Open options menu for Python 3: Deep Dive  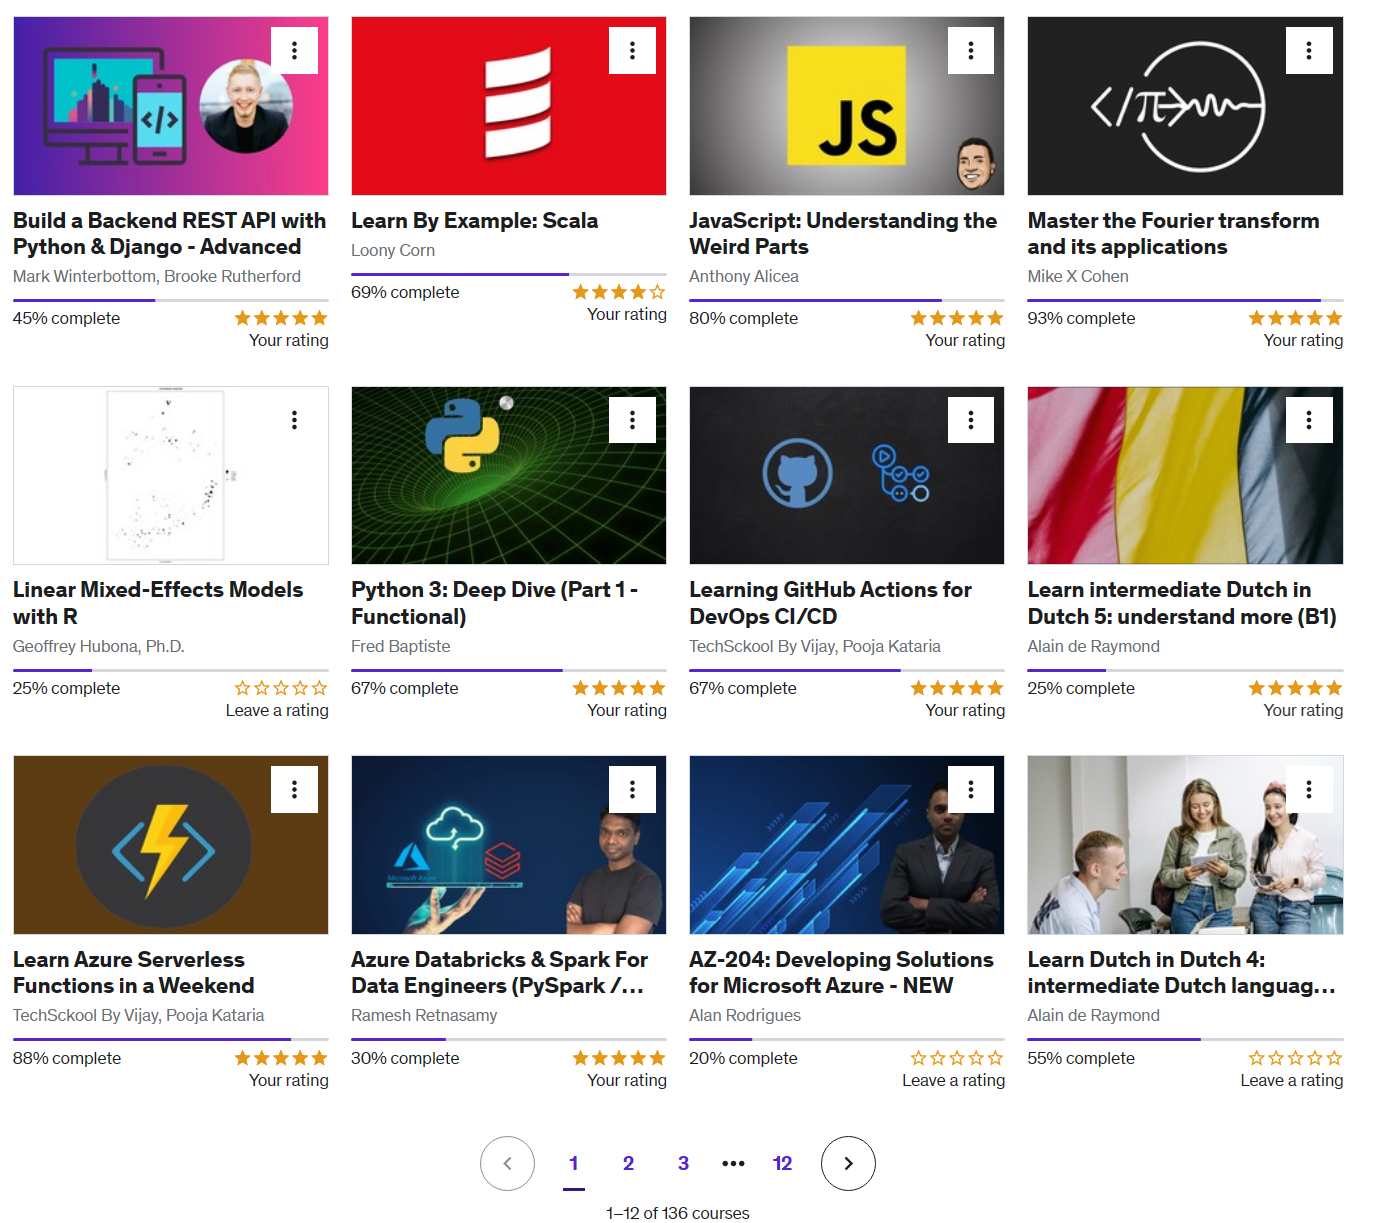point(632,420)
